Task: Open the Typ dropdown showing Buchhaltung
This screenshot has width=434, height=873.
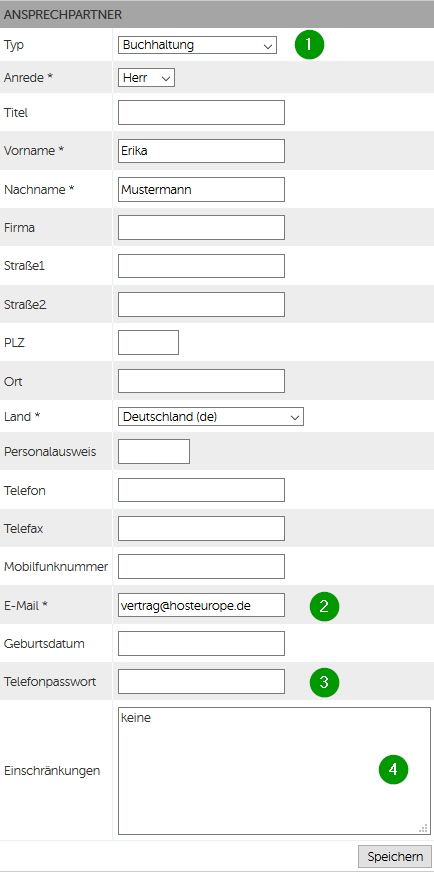Action: (x=197, y=45)
